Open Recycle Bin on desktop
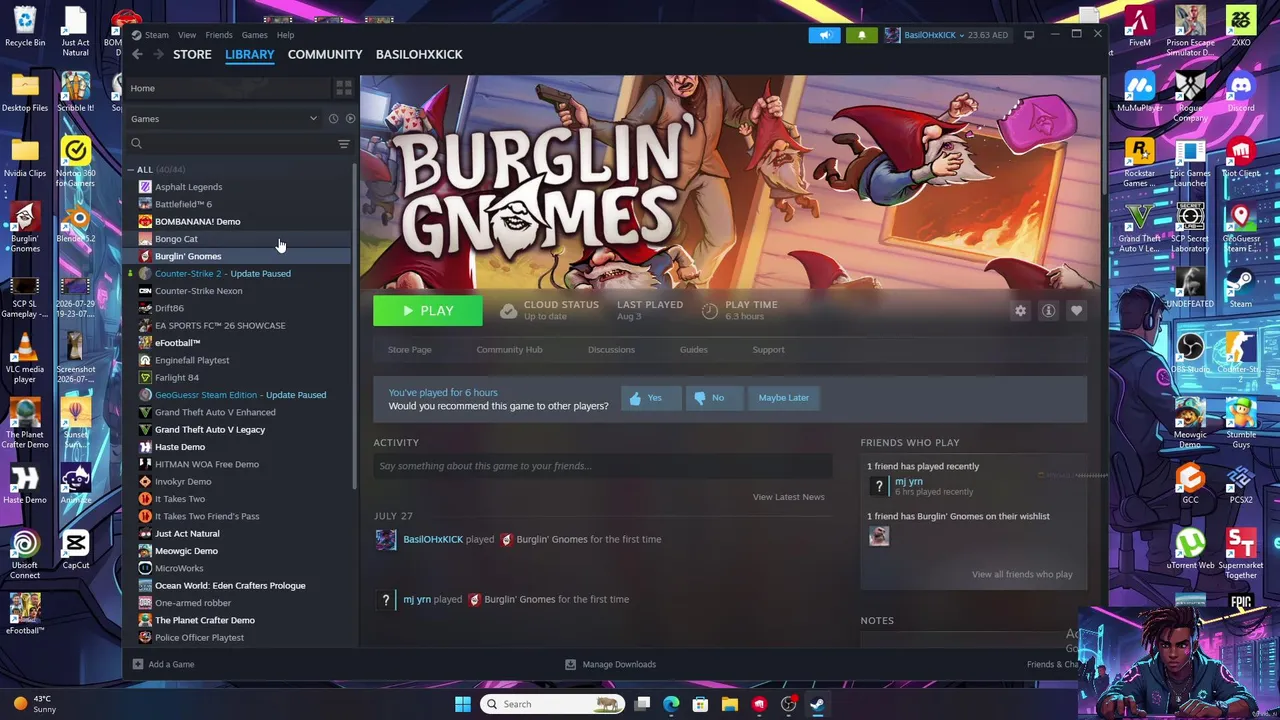The width and height of the screenshot is (1280, 720). (x=25, y=27)
